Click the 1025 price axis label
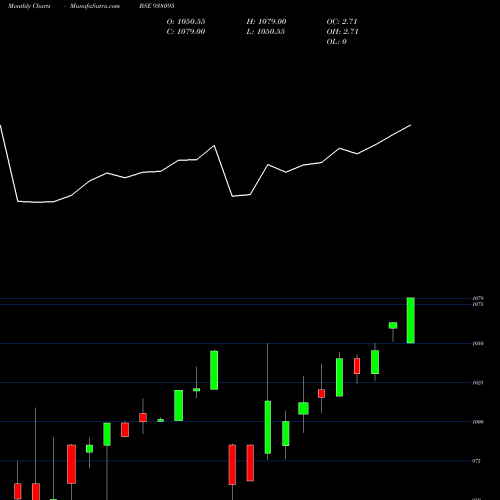Screen dimensions: 500x500 478,383
